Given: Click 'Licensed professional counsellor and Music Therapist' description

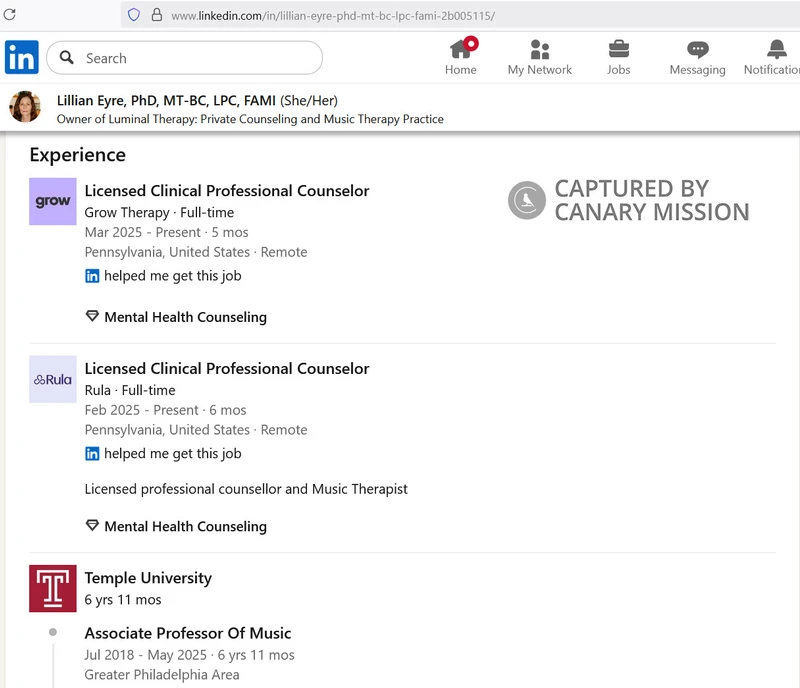Looking at the screenshot, I should (246, 489).
